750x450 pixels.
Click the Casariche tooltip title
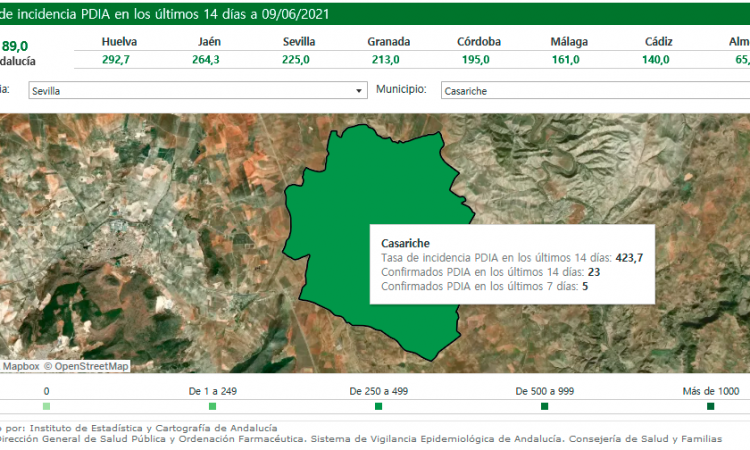405,243
